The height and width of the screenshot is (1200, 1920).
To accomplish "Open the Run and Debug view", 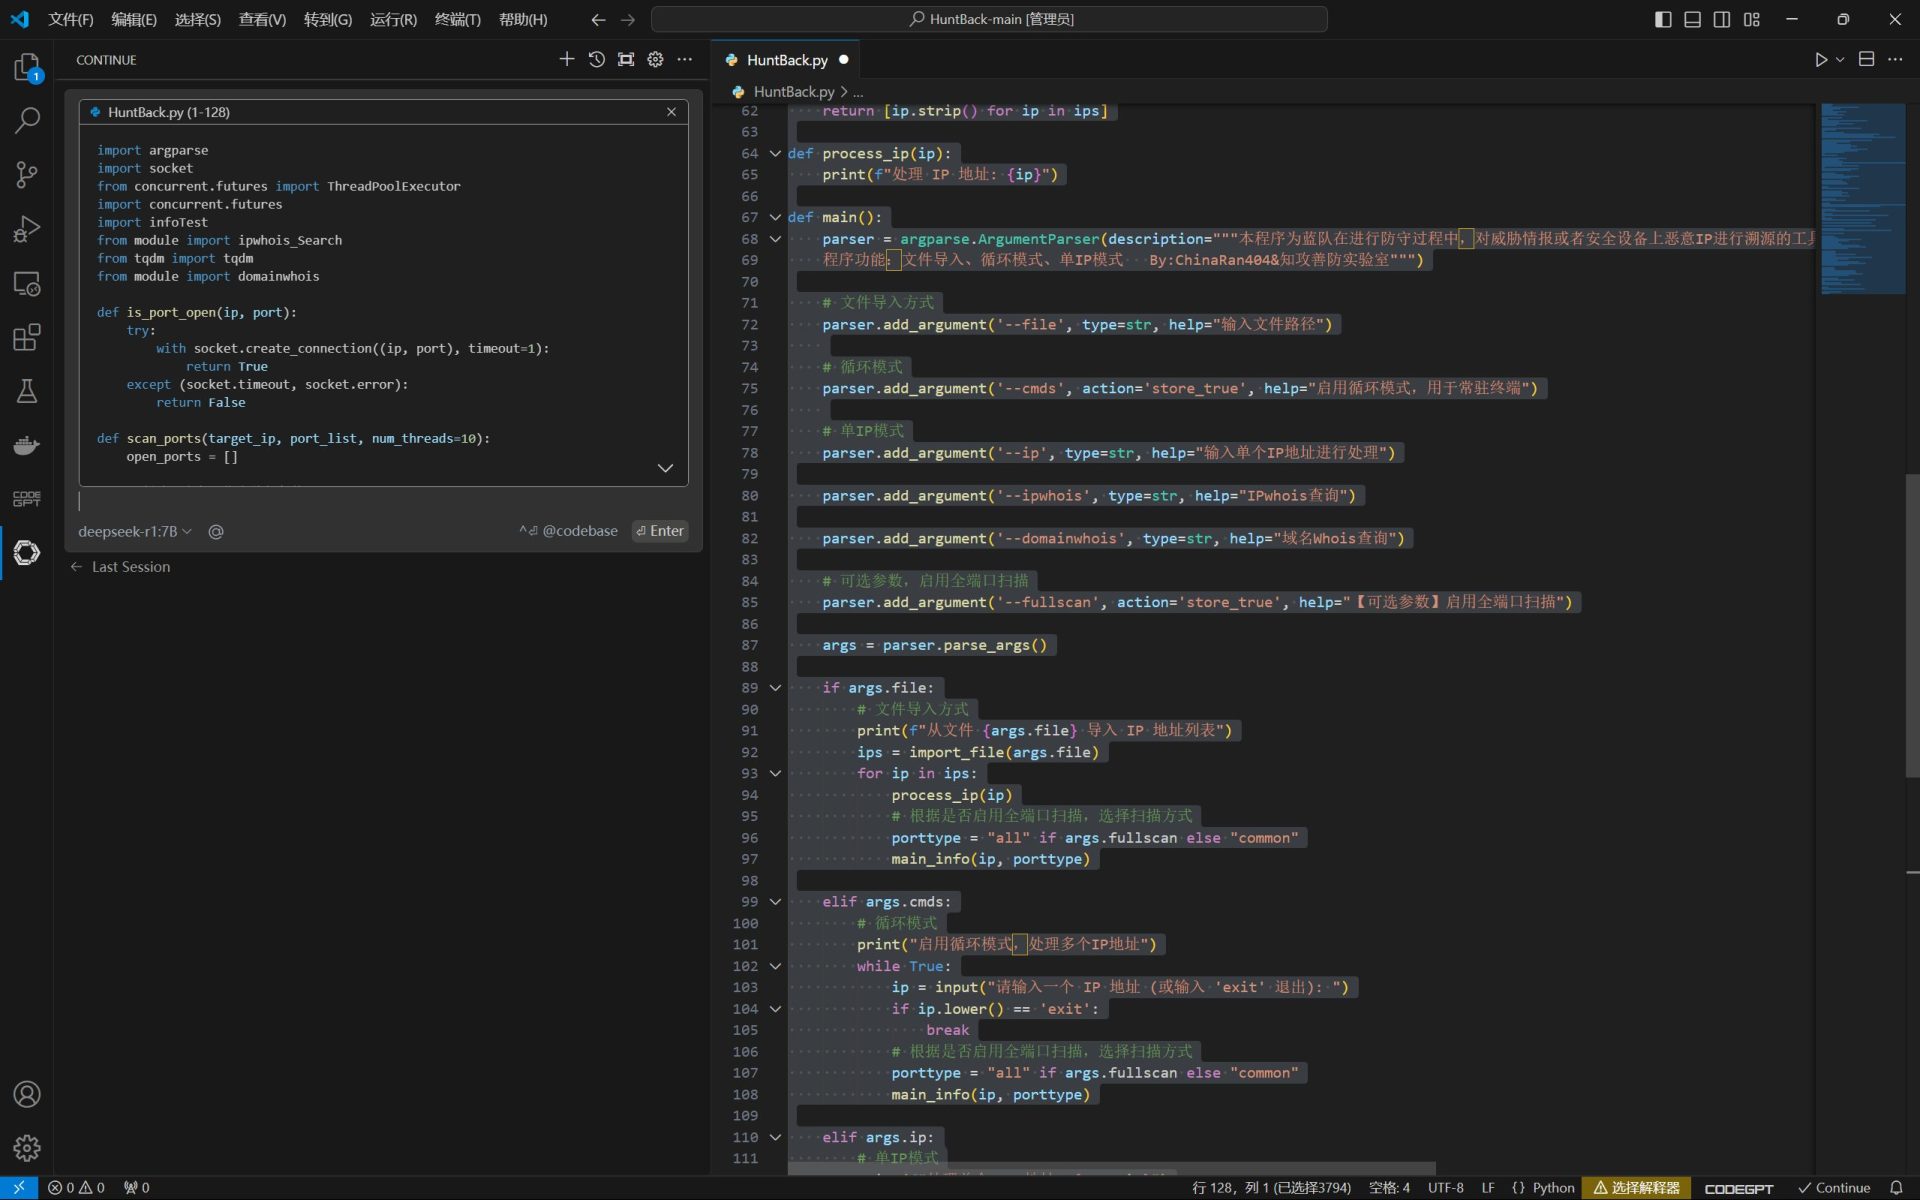I will coord(27,229).
